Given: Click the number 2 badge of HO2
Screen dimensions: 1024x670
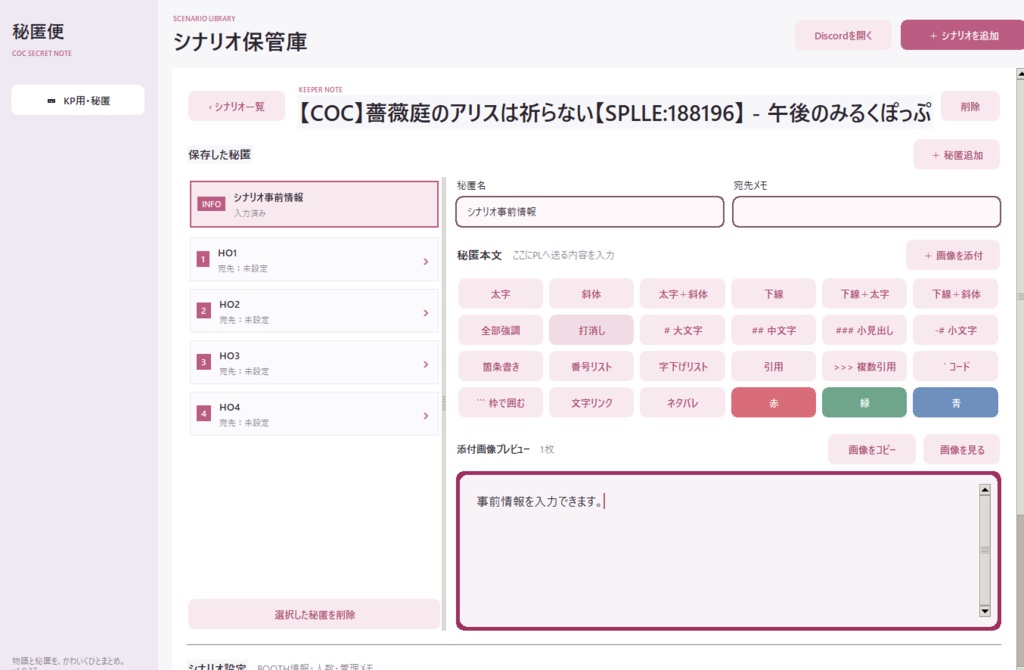Looking at the screenshot, I should point(203,311).
